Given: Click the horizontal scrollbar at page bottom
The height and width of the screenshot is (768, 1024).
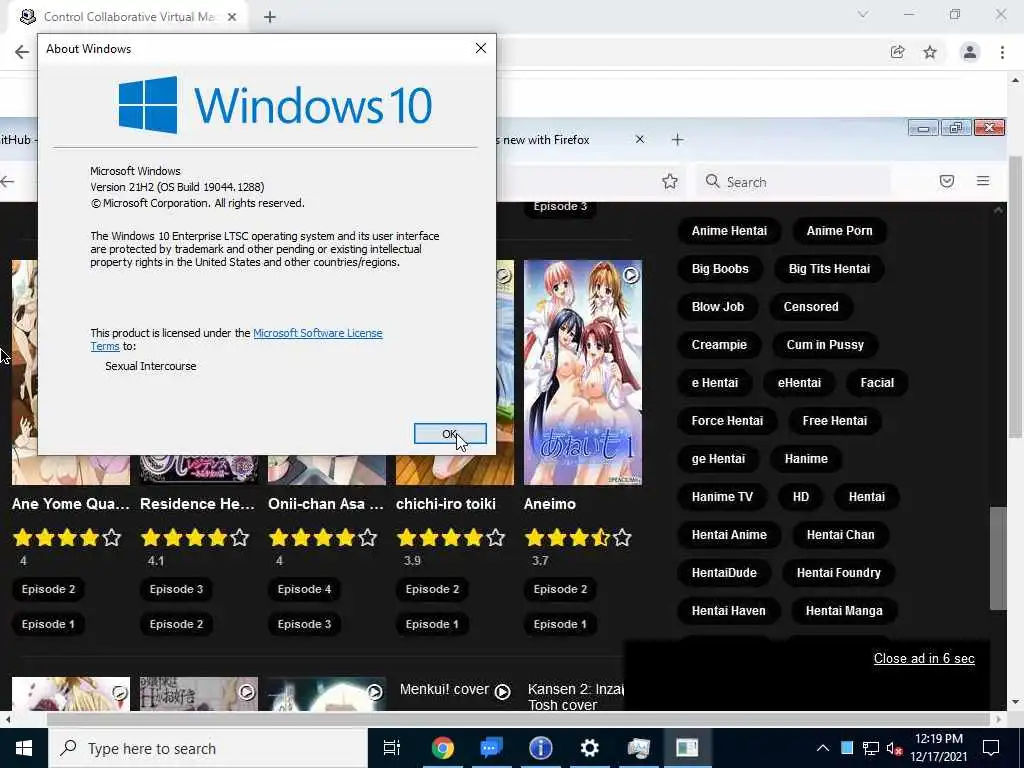Looking at the screenshot, I should click(519, 719).
